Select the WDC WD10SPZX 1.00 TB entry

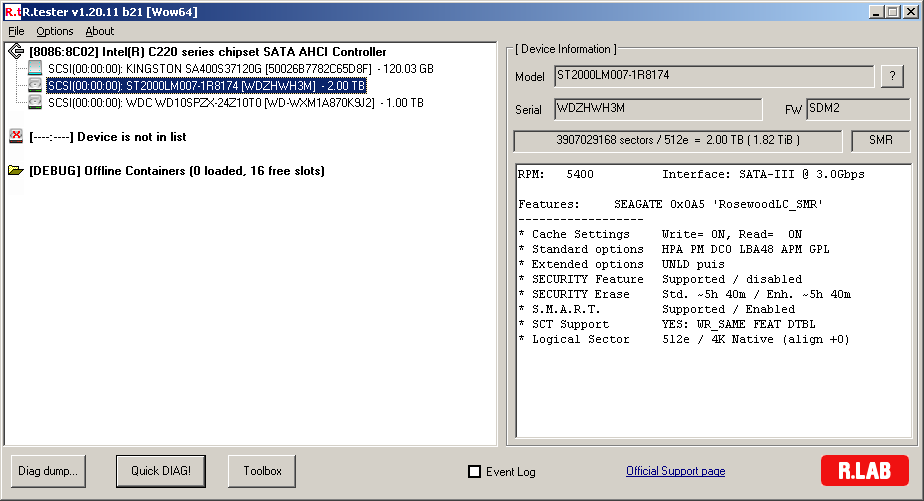click(x=235, y=102)
